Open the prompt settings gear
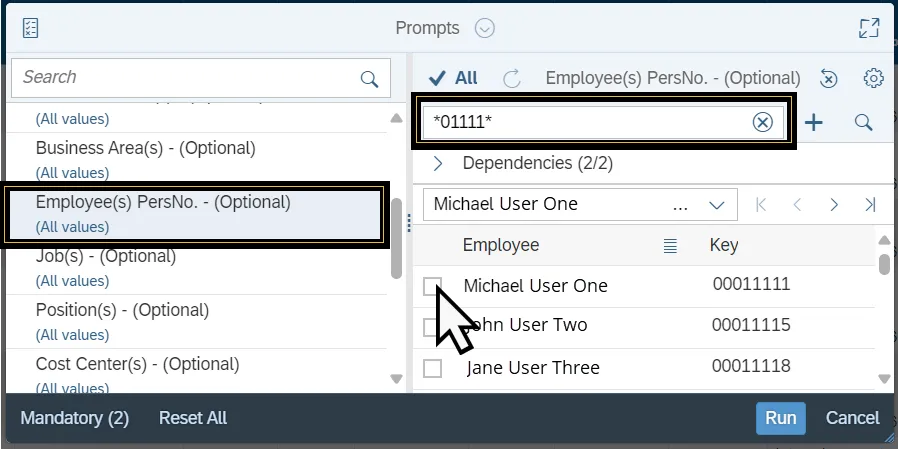 (x=873, y=78)
